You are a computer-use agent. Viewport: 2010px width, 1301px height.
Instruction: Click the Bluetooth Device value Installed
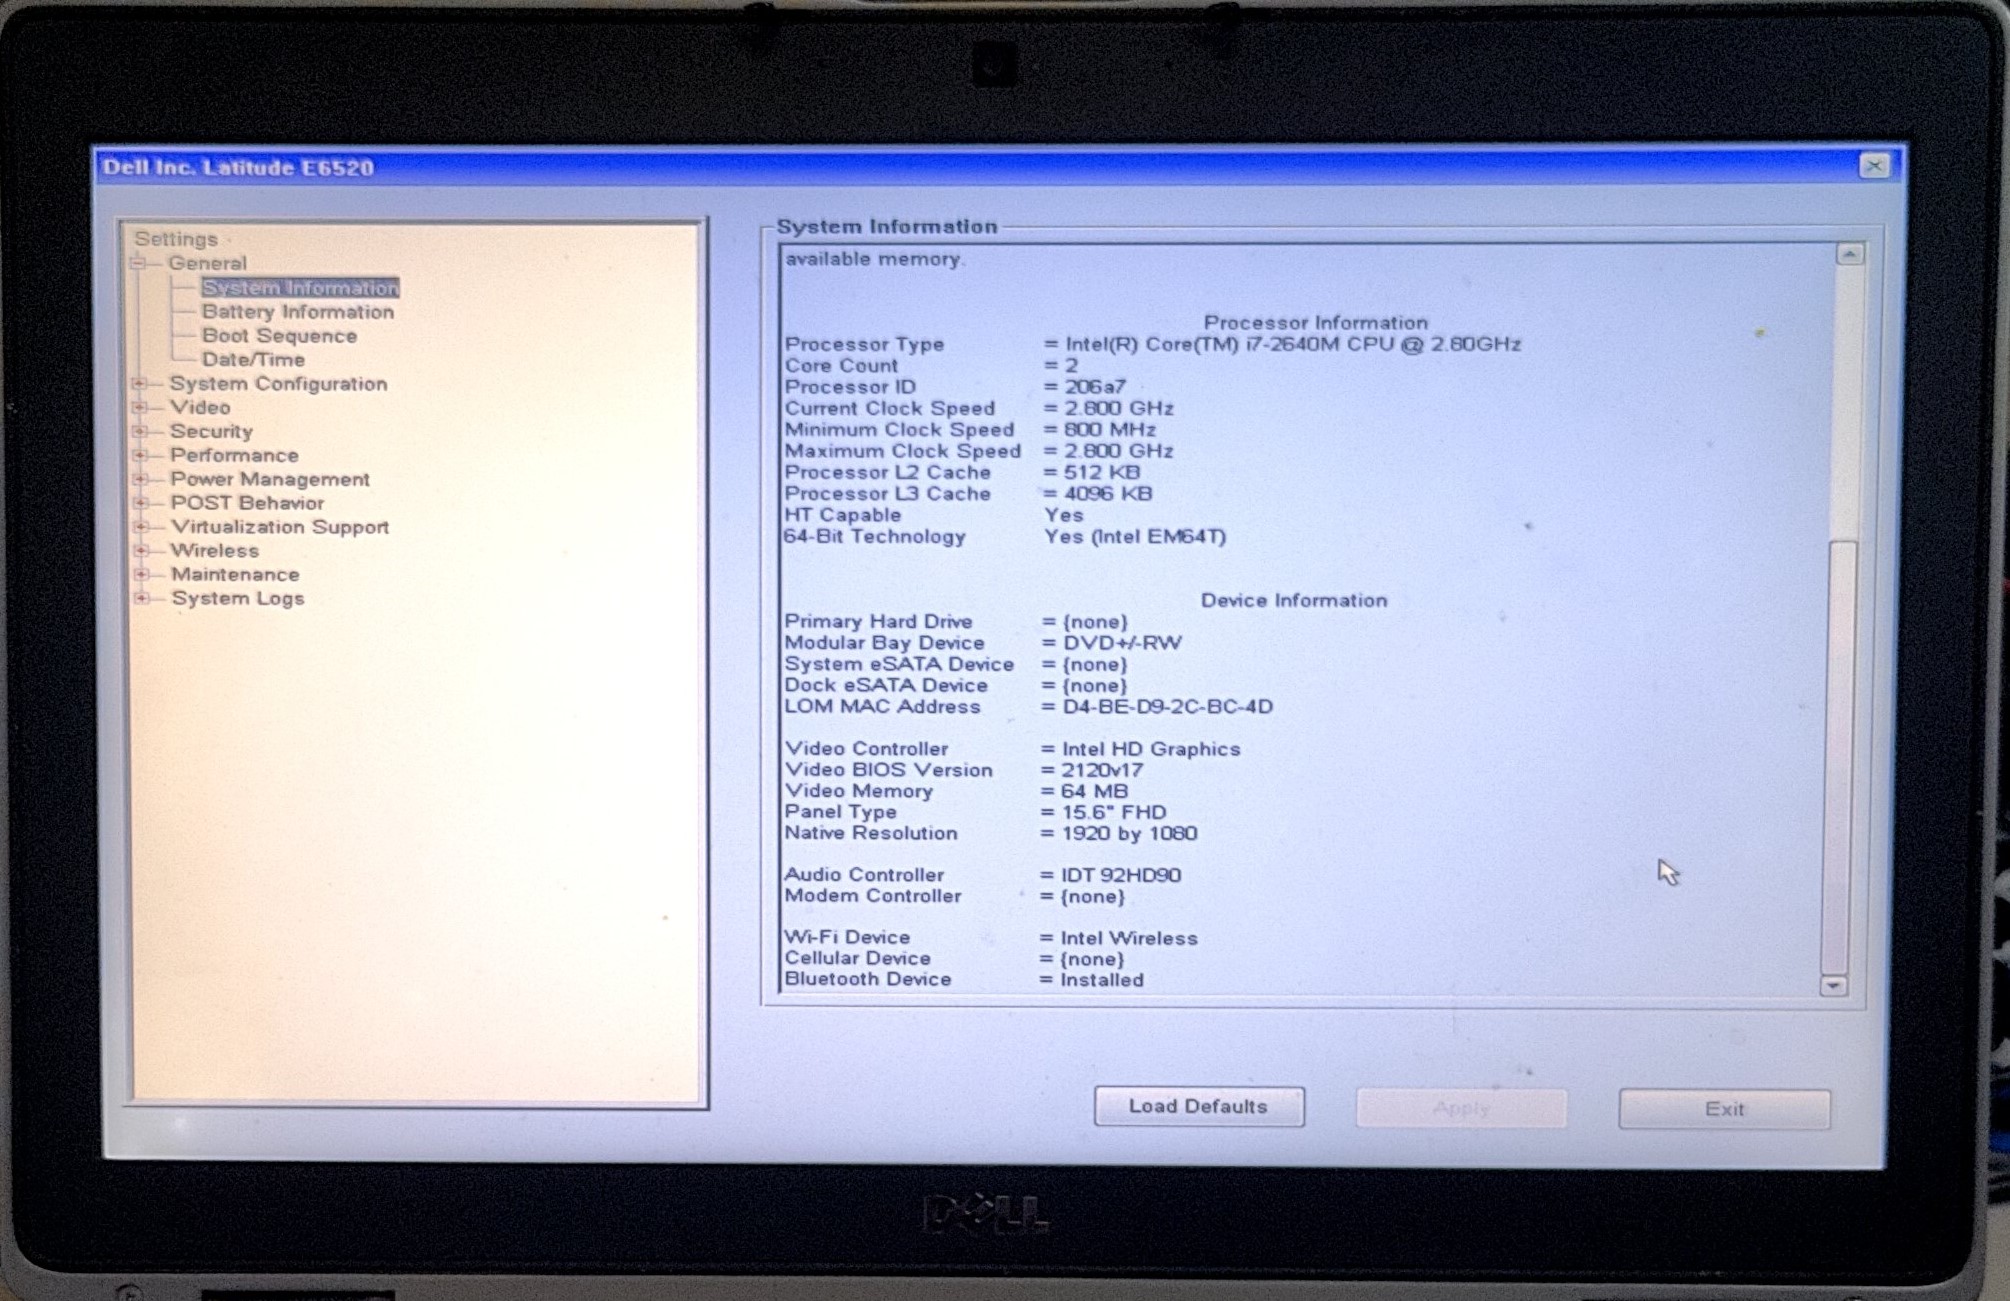(1102, 981)
